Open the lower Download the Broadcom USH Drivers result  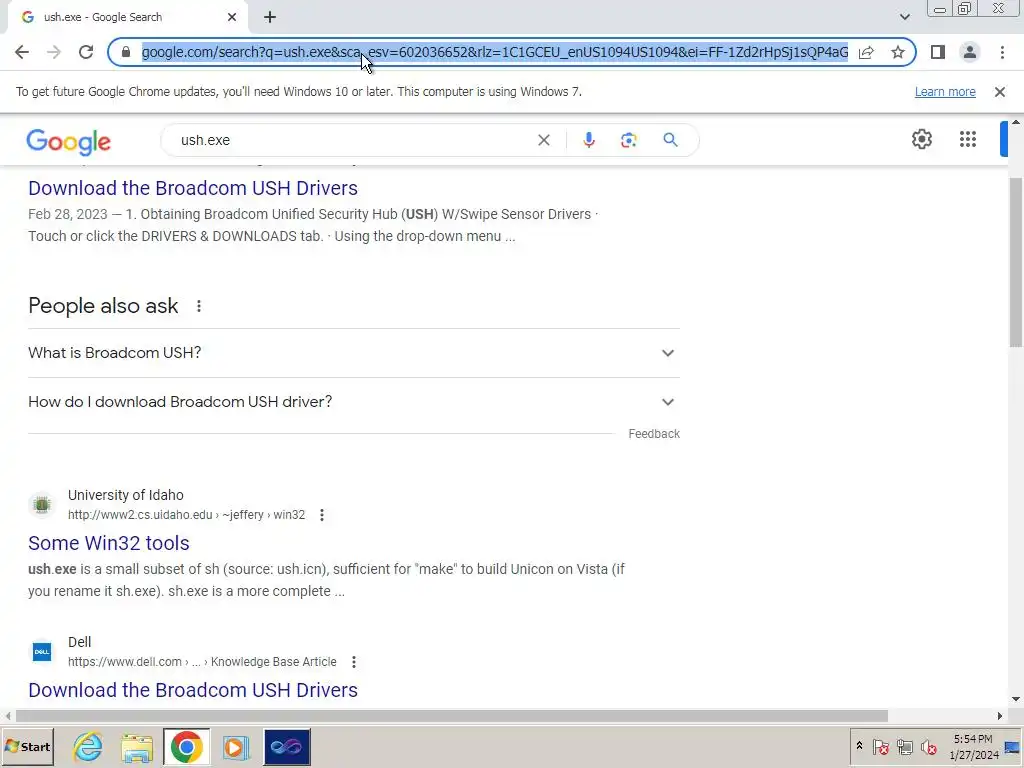193,690
